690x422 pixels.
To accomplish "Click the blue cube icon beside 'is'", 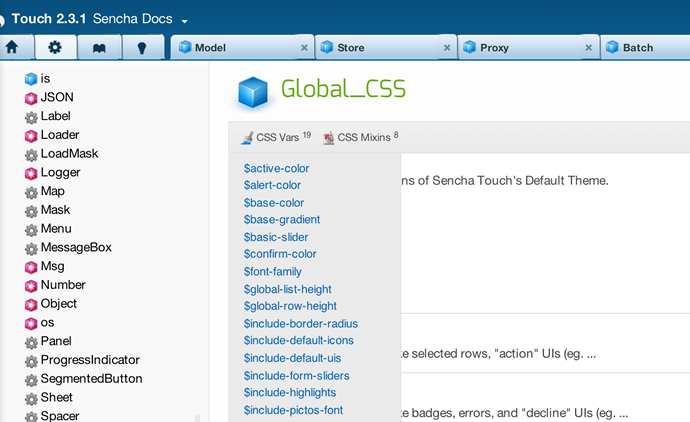I will (x=31, y=79).
